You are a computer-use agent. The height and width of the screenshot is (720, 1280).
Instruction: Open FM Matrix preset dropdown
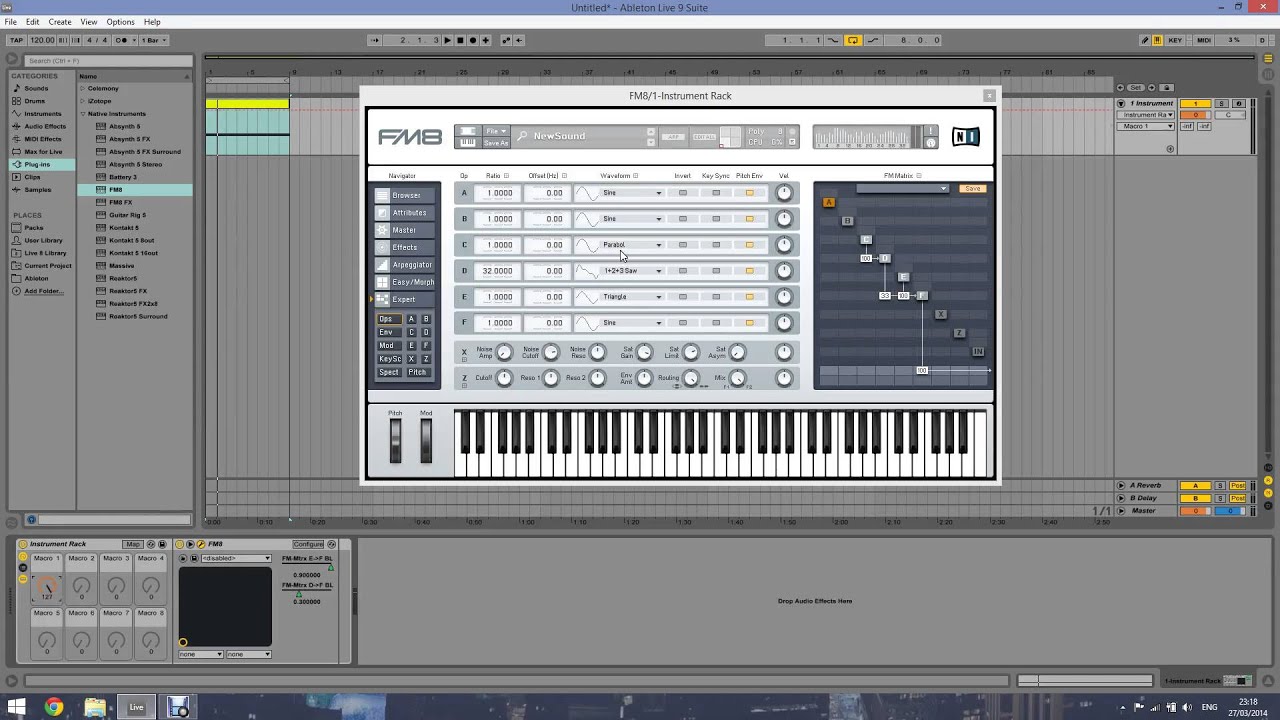point(902,188)
